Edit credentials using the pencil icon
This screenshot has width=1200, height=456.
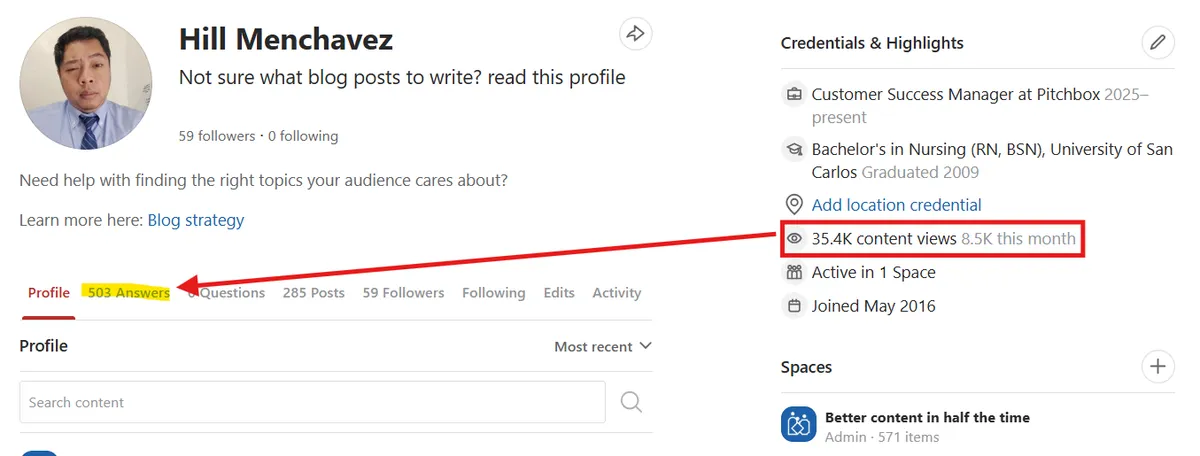click(1157, 43)
